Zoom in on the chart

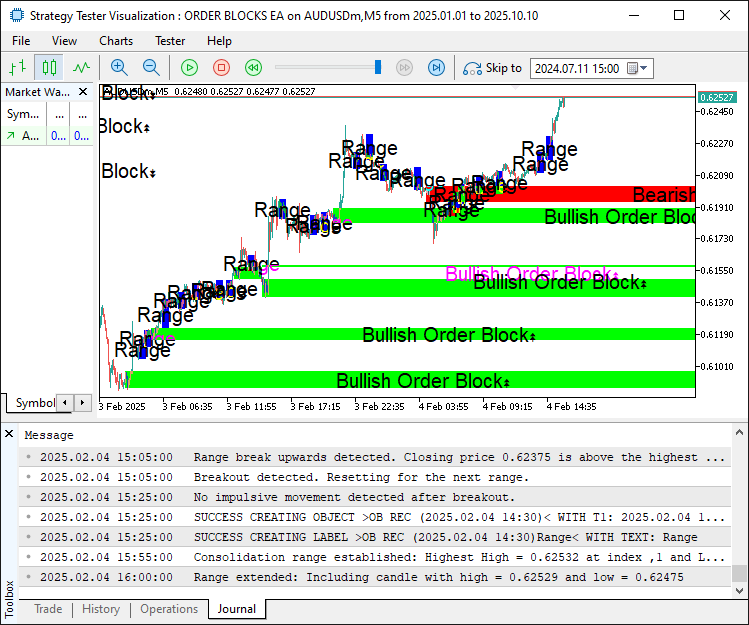119,68
